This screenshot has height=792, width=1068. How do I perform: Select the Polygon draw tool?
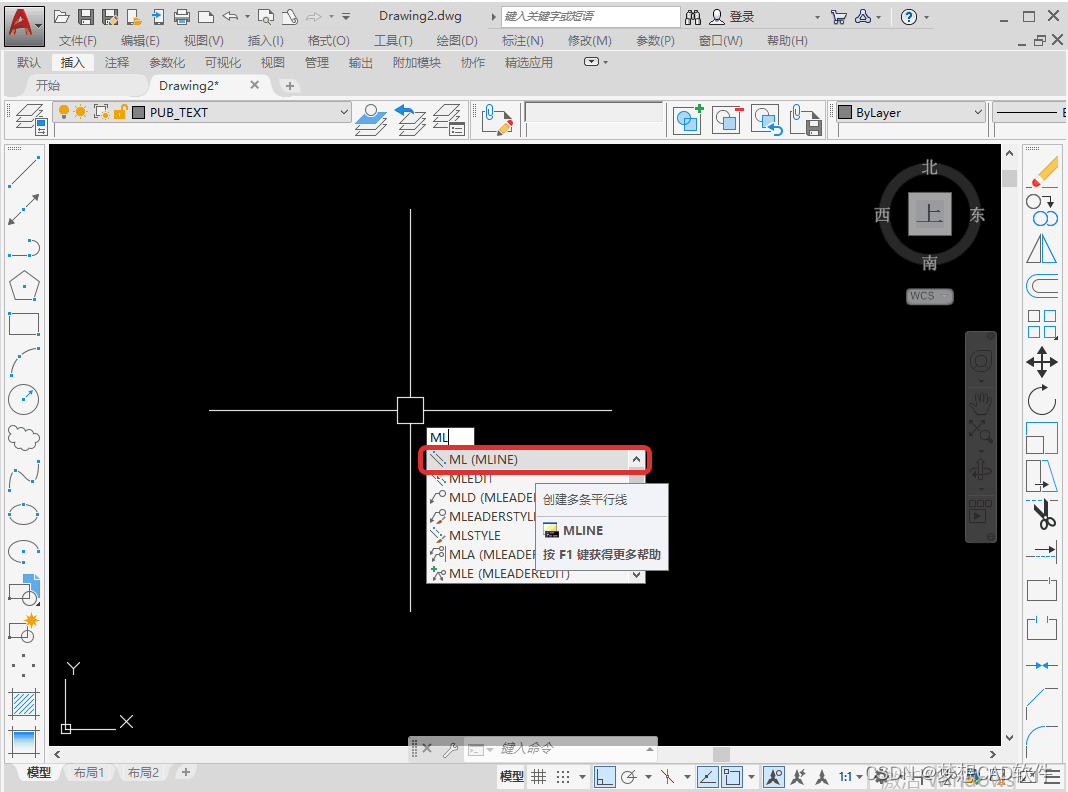(x=24, y=286)
